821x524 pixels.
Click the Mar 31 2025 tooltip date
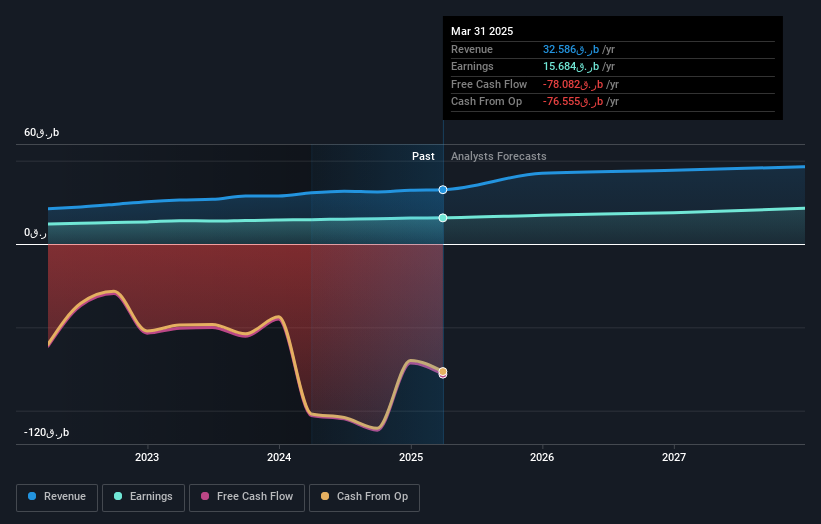coord(482,31)
